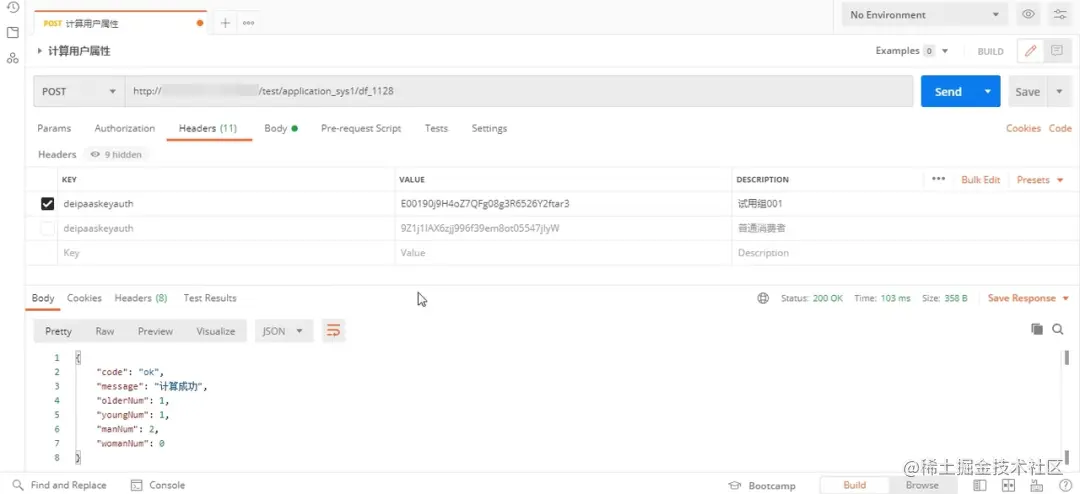The width and height of the screenshot is (1080, 494).
Task: Open the request Body tab
Action: (280, 128)
